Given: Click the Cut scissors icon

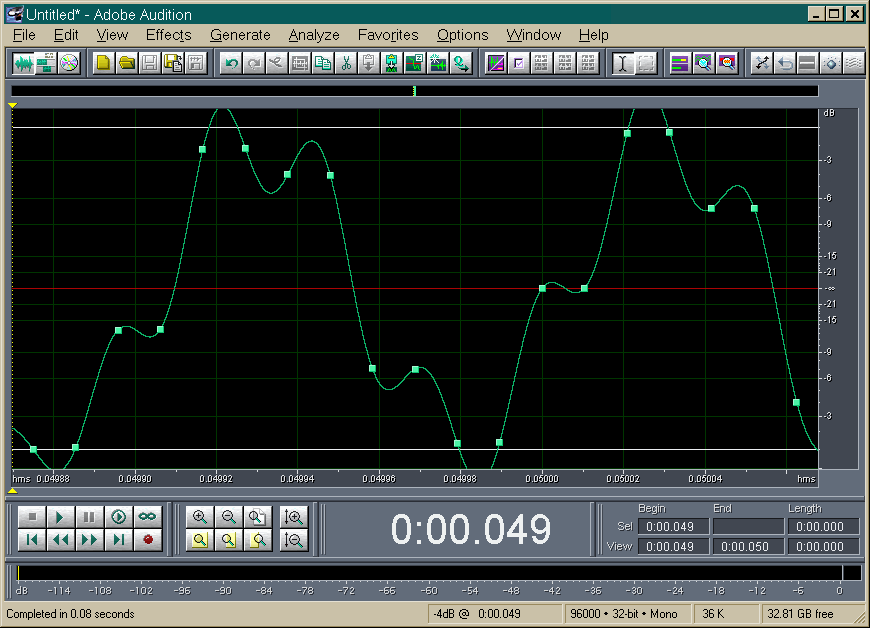Looking at the screenshot, I should coord(346,63).
